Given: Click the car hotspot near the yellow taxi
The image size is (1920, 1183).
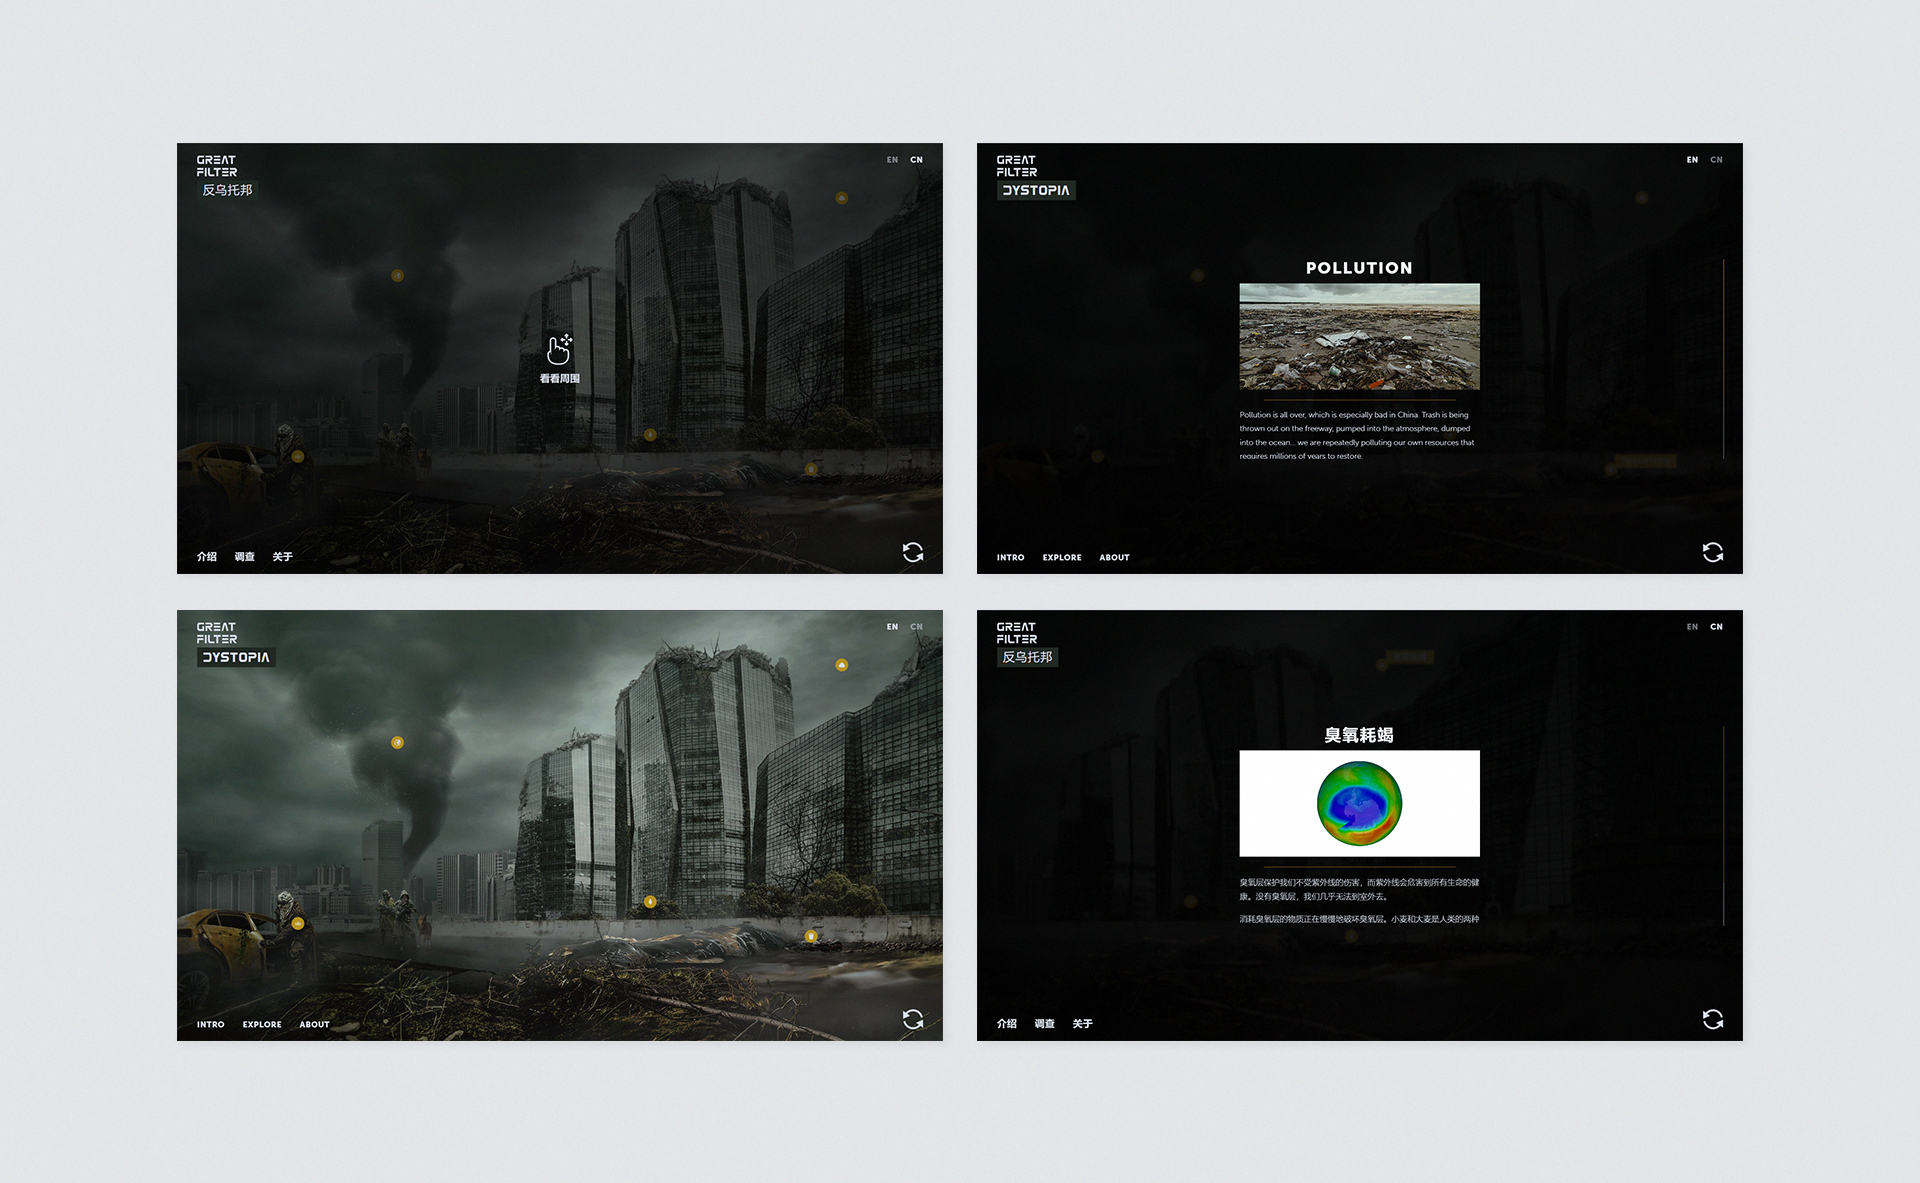Looking at the screenshot, I should (297, 459).
